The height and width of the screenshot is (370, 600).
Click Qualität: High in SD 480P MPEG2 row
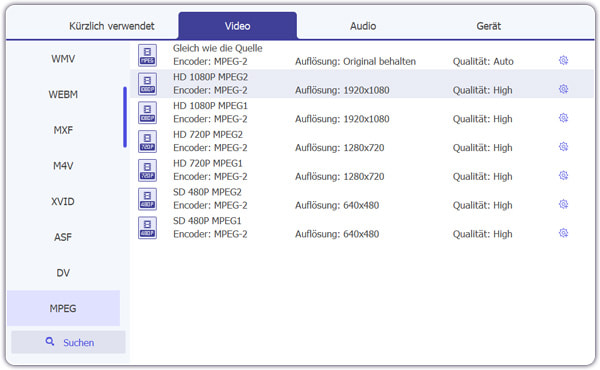(x=482, y=205)
